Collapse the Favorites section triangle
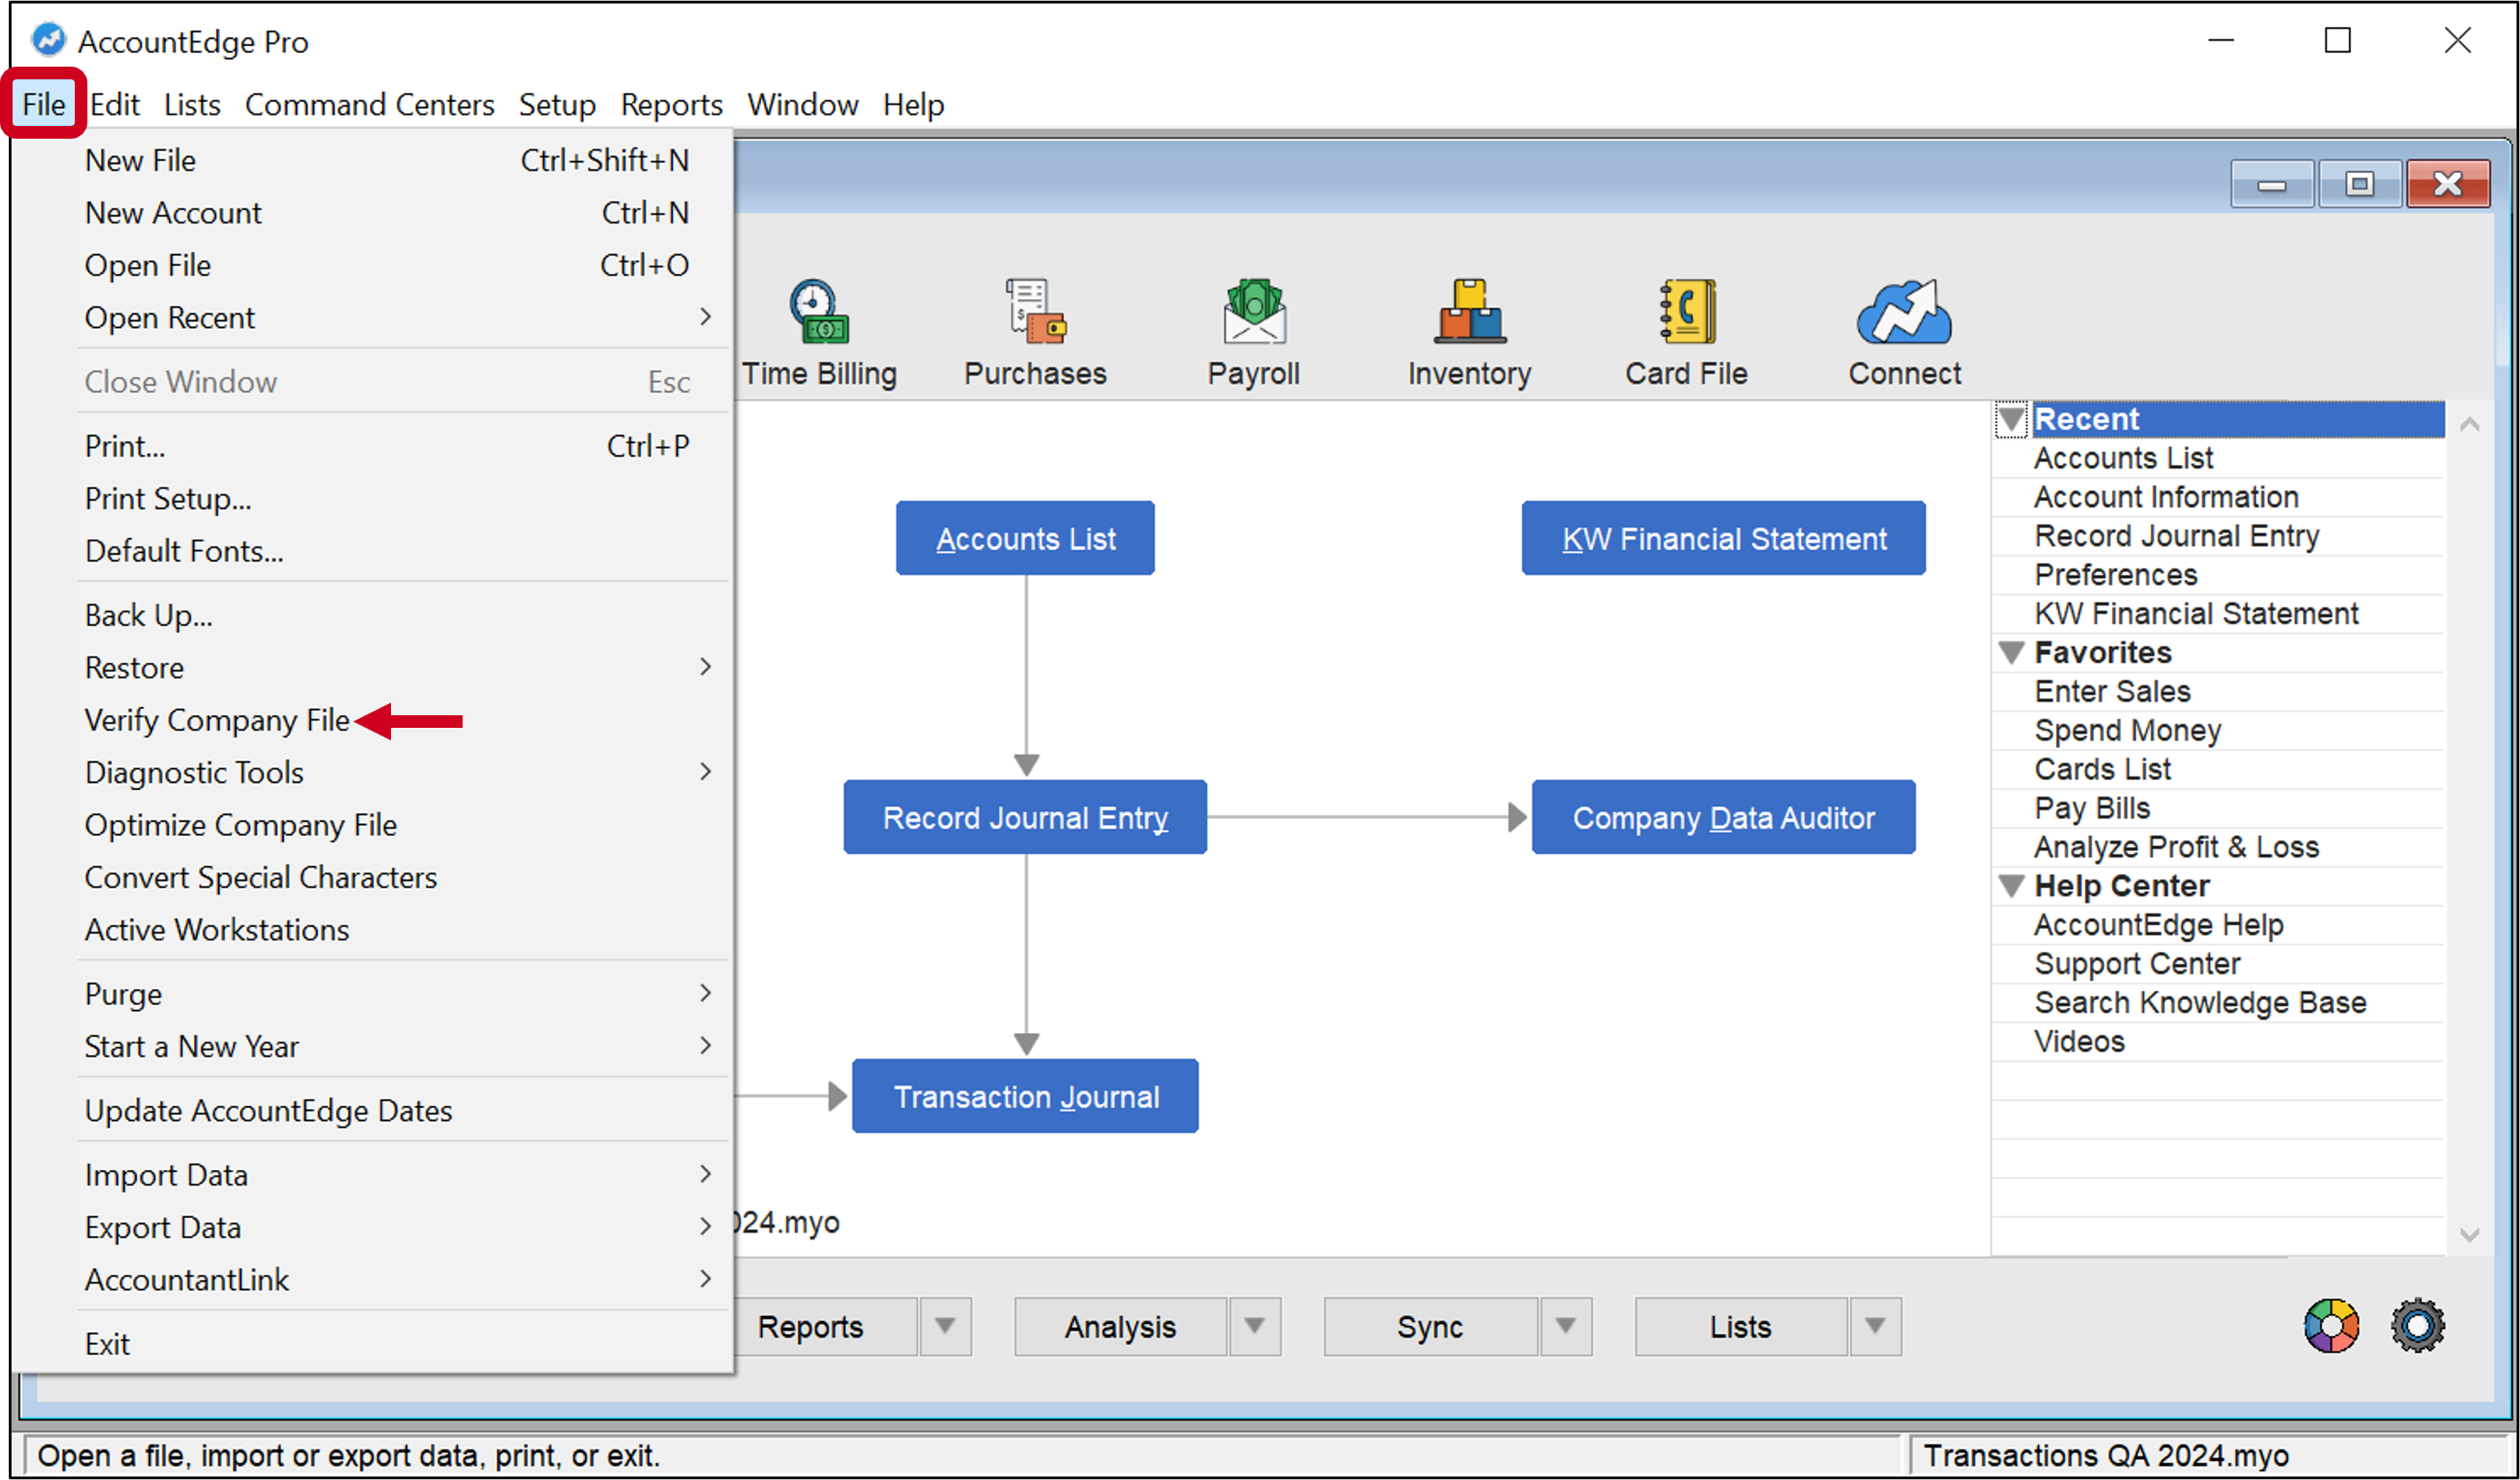 2011,653
